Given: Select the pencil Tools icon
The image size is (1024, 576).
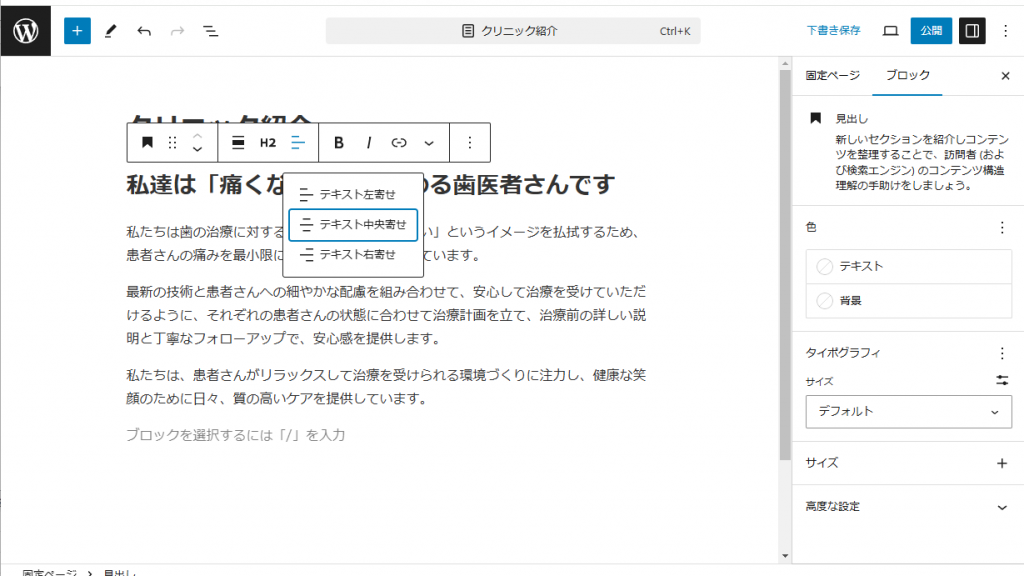Looking at the screenshot, I should pos(111,31).
